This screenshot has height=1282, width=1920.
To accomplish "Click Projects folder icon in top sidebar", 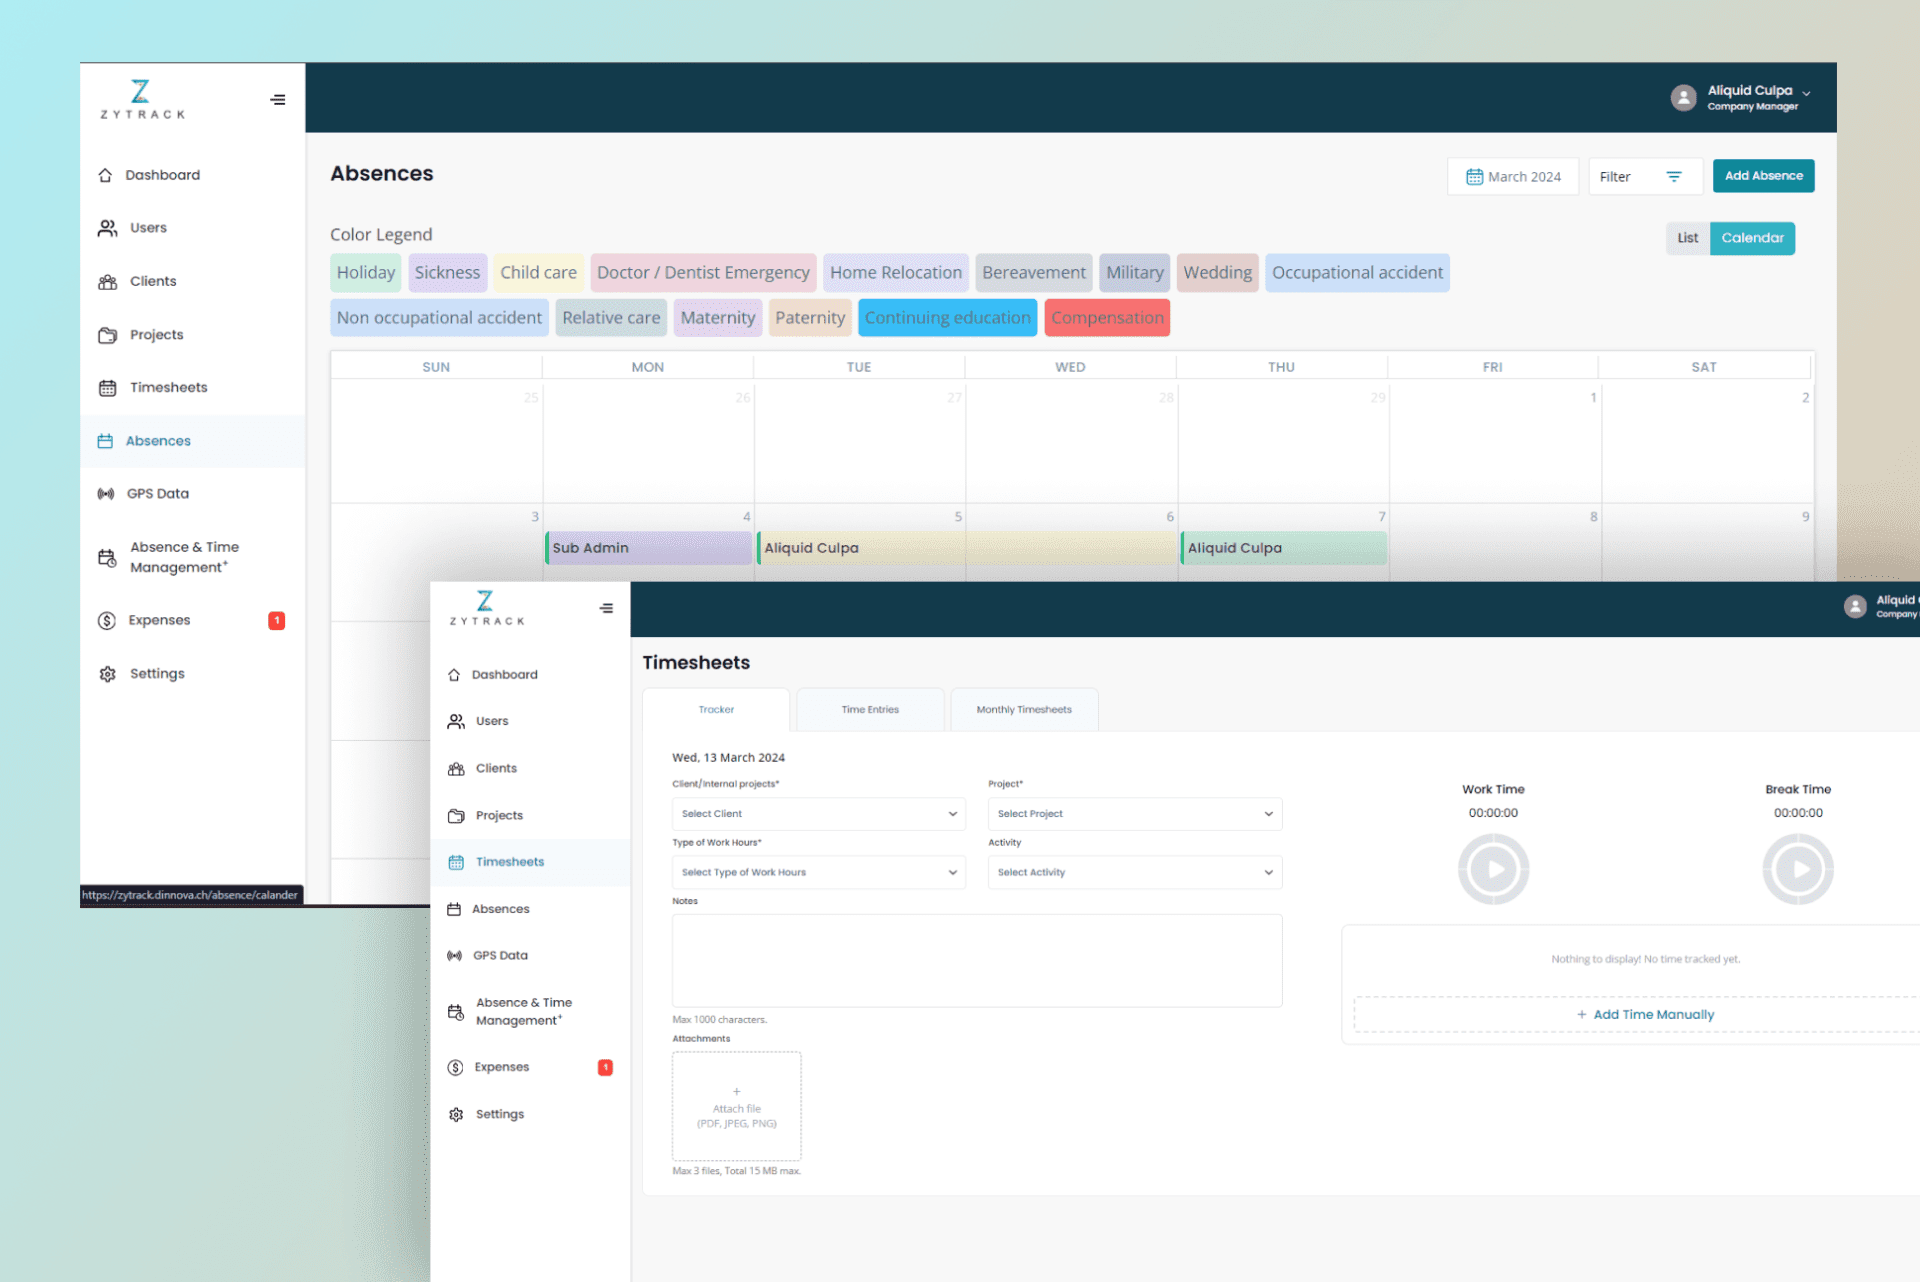I will (107, 335).
